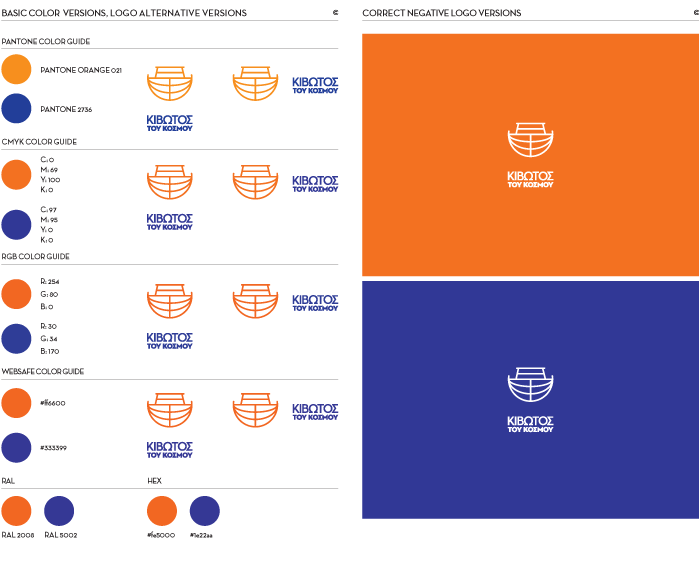The image size is (700, 567).
Task: Click the 'CMYK COLOR GUIDE' section title
Action: click(39, 142)
